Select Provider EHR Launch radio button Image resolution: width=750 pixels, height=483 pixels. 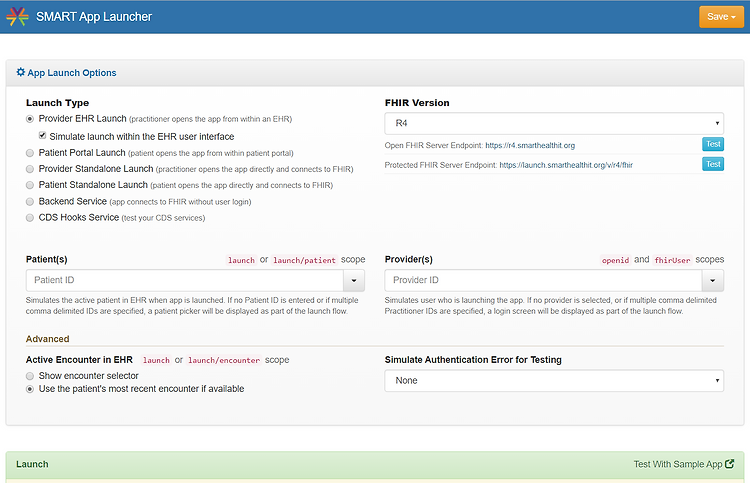coord(30,119)
